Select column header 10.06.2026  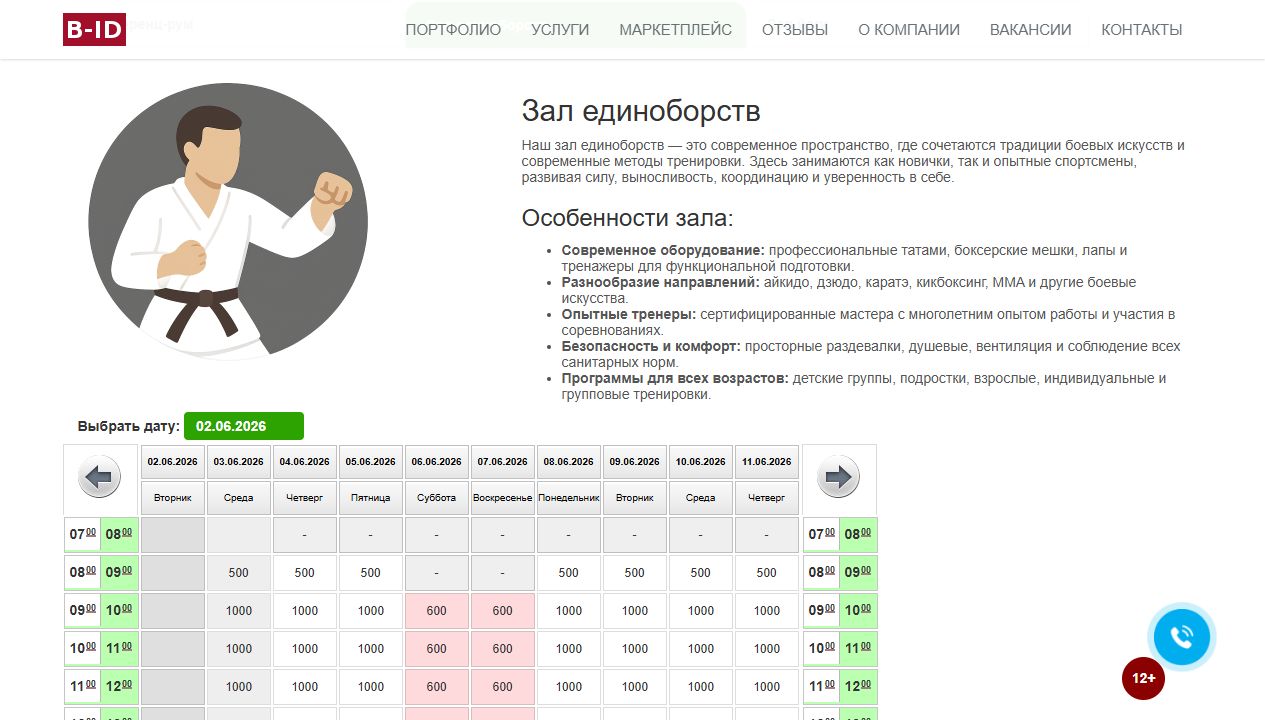701,462
